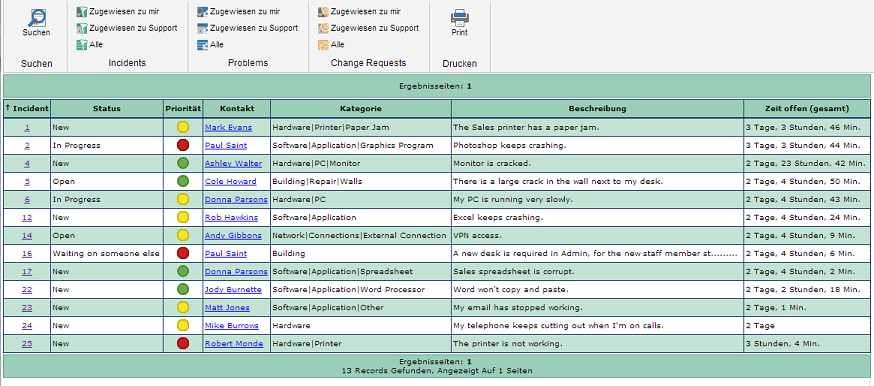Click yellow priority dot for Andy Gibbons
Viewport: 874px width, 386px height.
[x=183, y=235]
